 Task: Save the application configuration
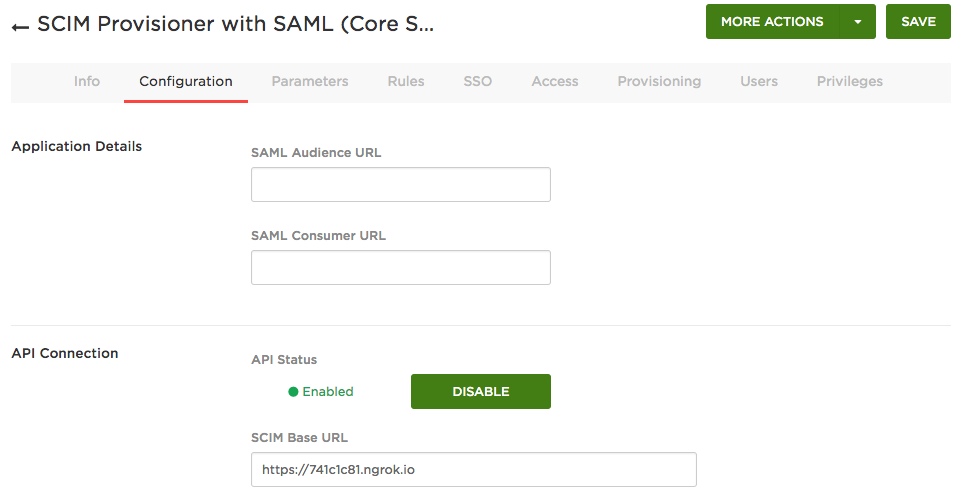[x=918, y=22]
